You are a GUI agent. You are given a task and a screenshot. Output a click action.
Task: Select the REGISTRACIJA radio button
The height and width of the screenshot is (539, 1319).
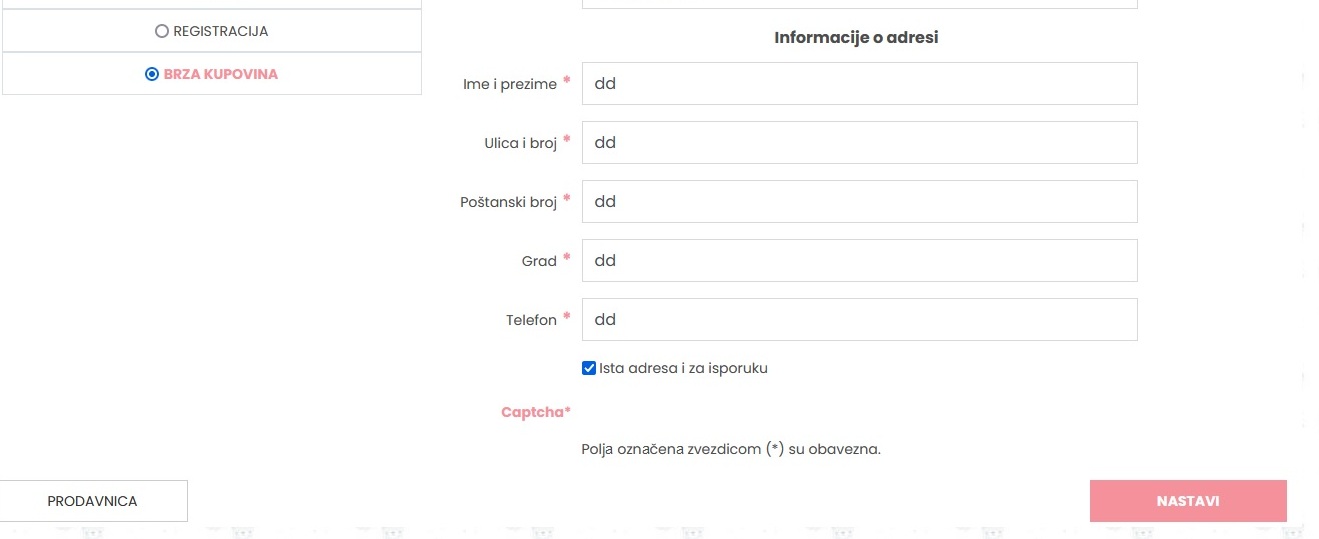pos(162,31)
